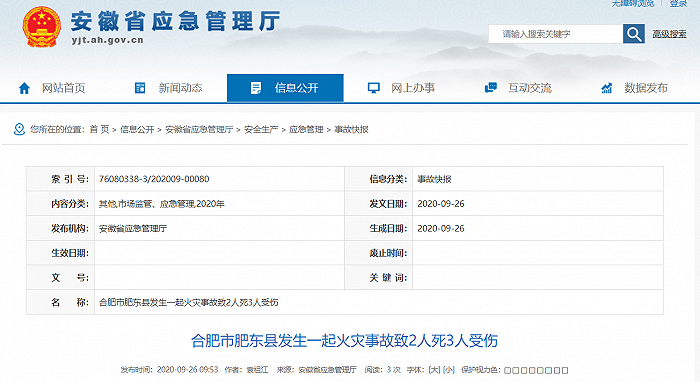This screenshot has height=382, width=700.
Task: Click the home icon beside 网站首页
Action: (x=24, y=88)
